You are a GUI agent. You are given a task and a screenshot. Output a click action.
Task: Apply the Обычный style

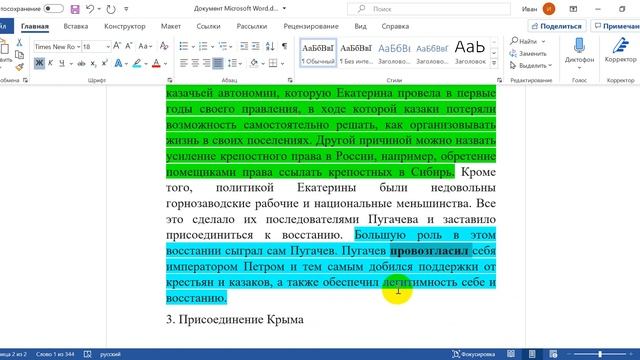click(318, 53)
